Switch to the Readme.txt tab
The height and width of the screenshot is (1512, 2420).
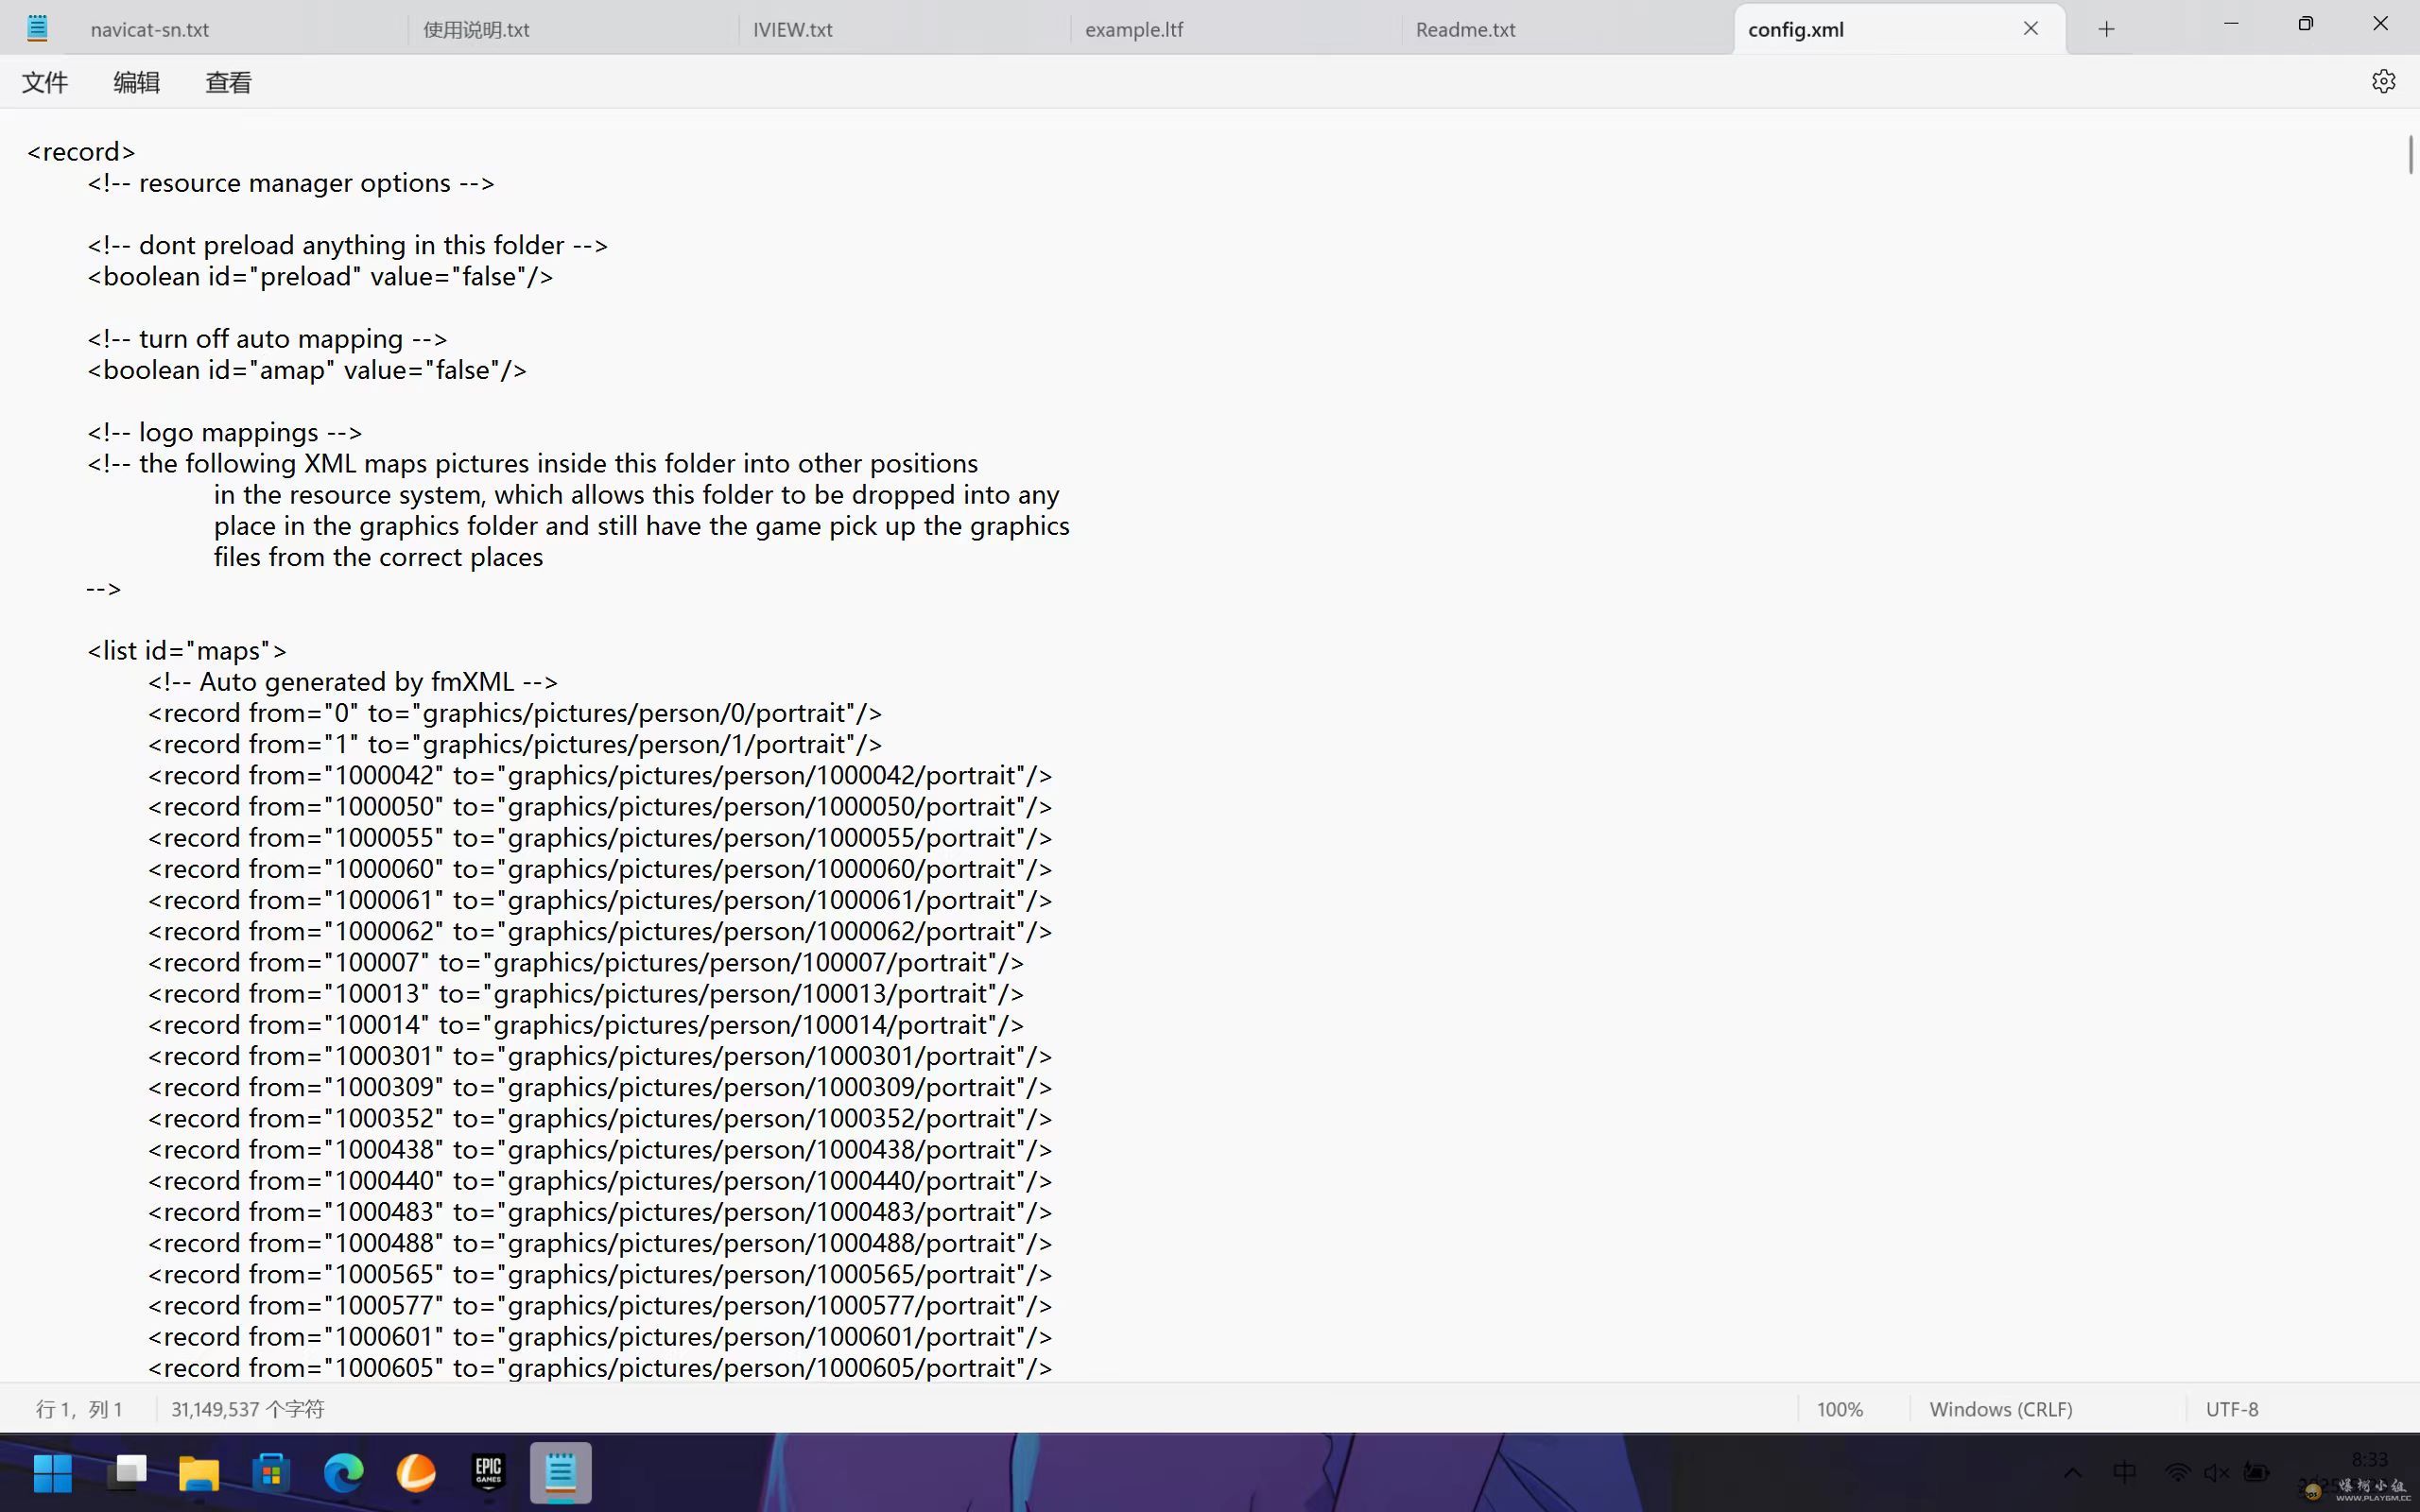point(1465,29)
